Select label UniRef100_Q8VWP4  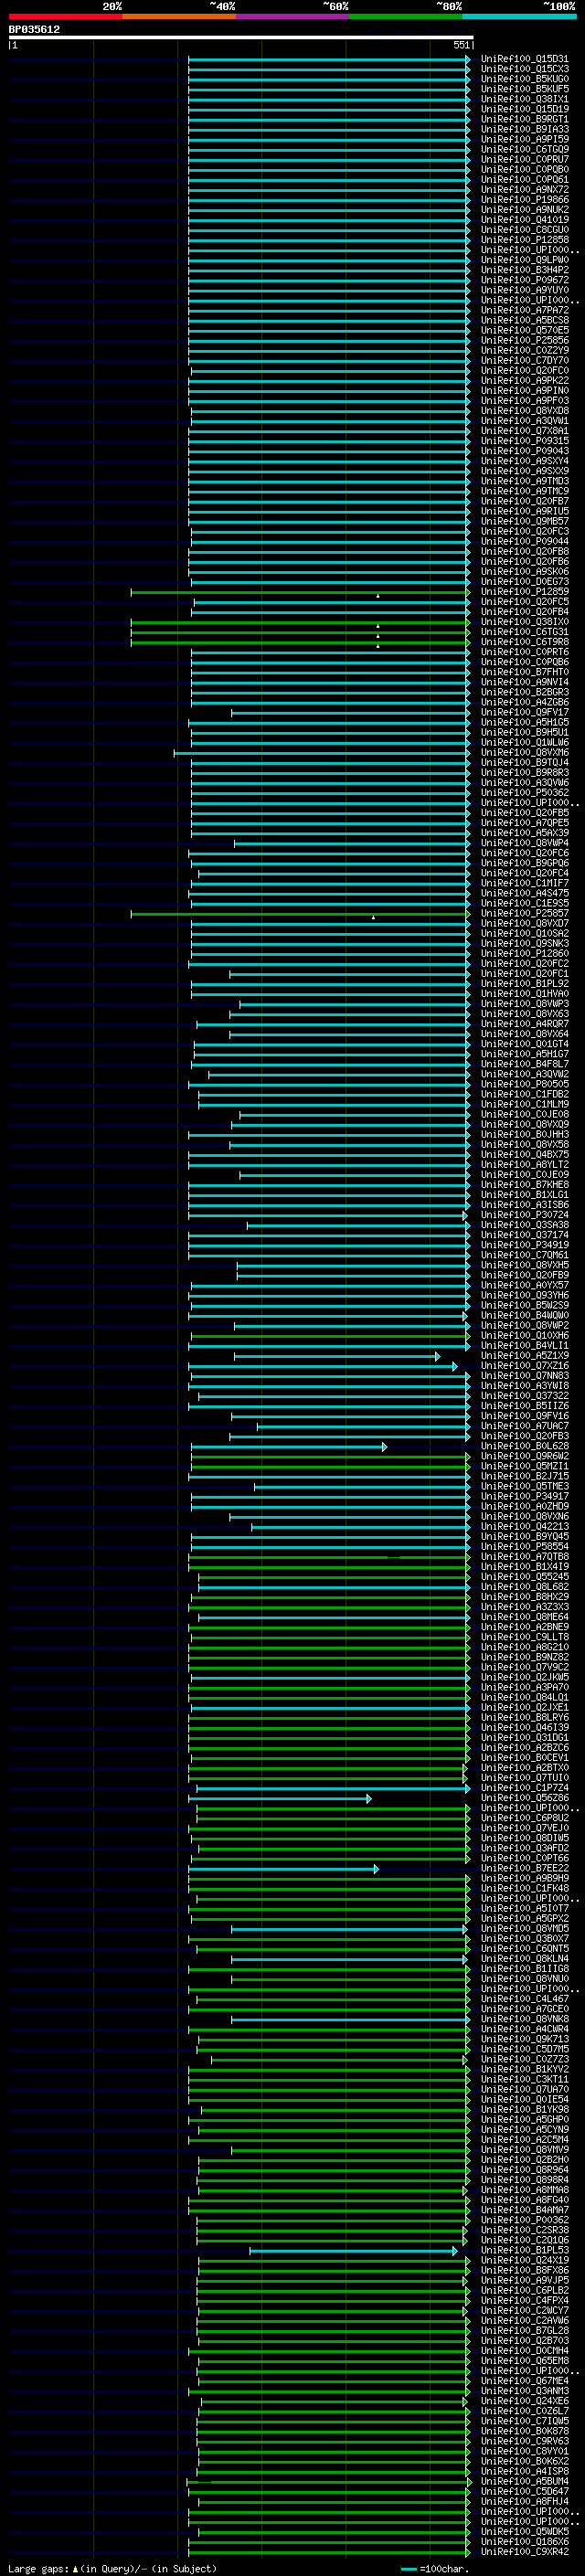click(x=524, y=842)
